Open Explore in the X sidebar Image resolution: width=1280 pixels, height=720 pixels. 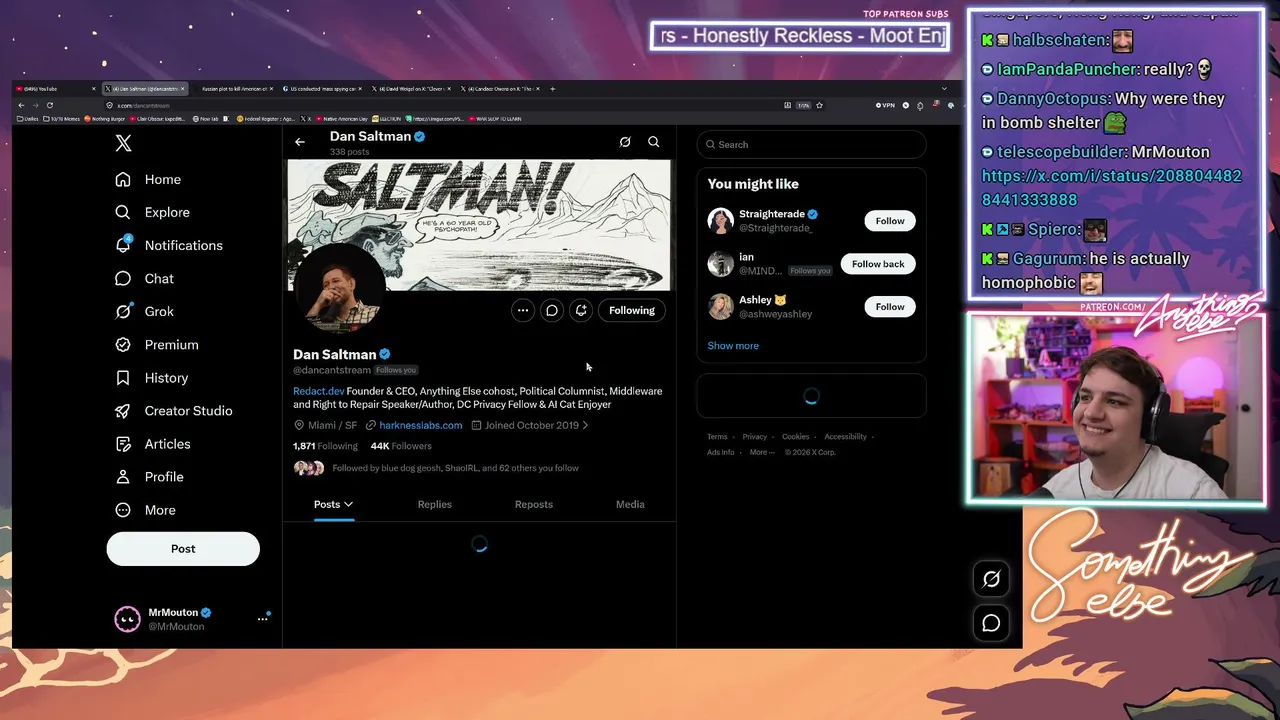152,212
